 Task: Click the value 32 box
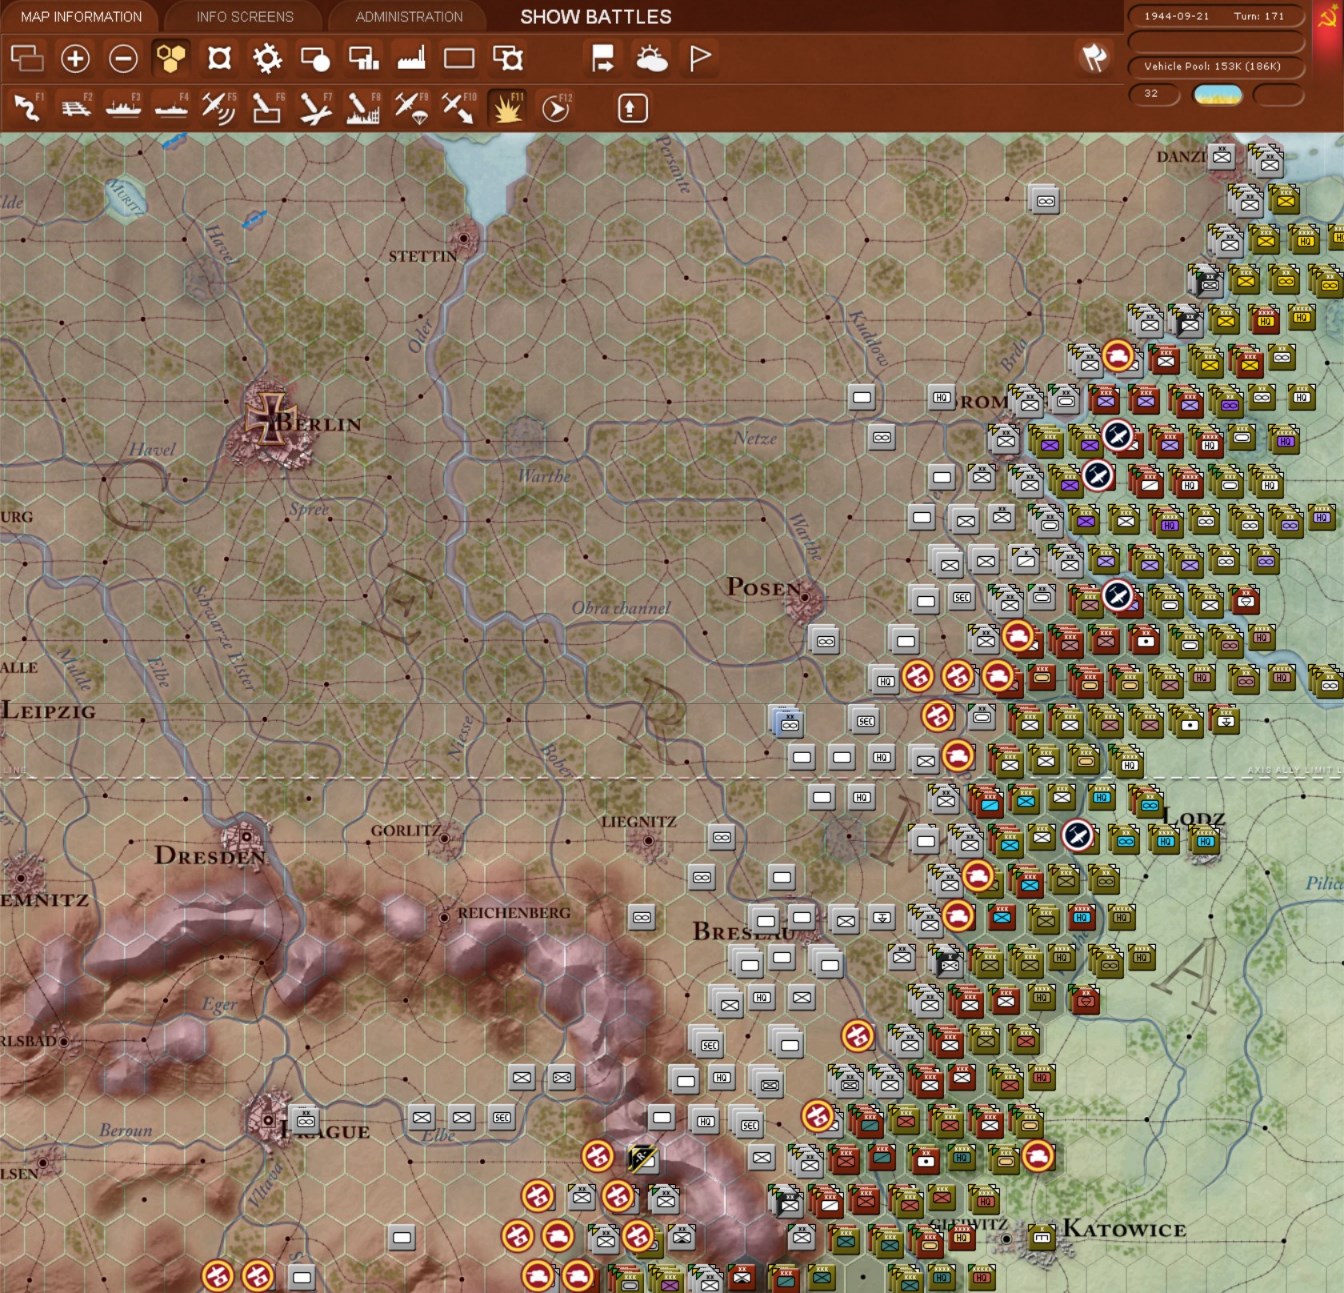point(1154,94)
